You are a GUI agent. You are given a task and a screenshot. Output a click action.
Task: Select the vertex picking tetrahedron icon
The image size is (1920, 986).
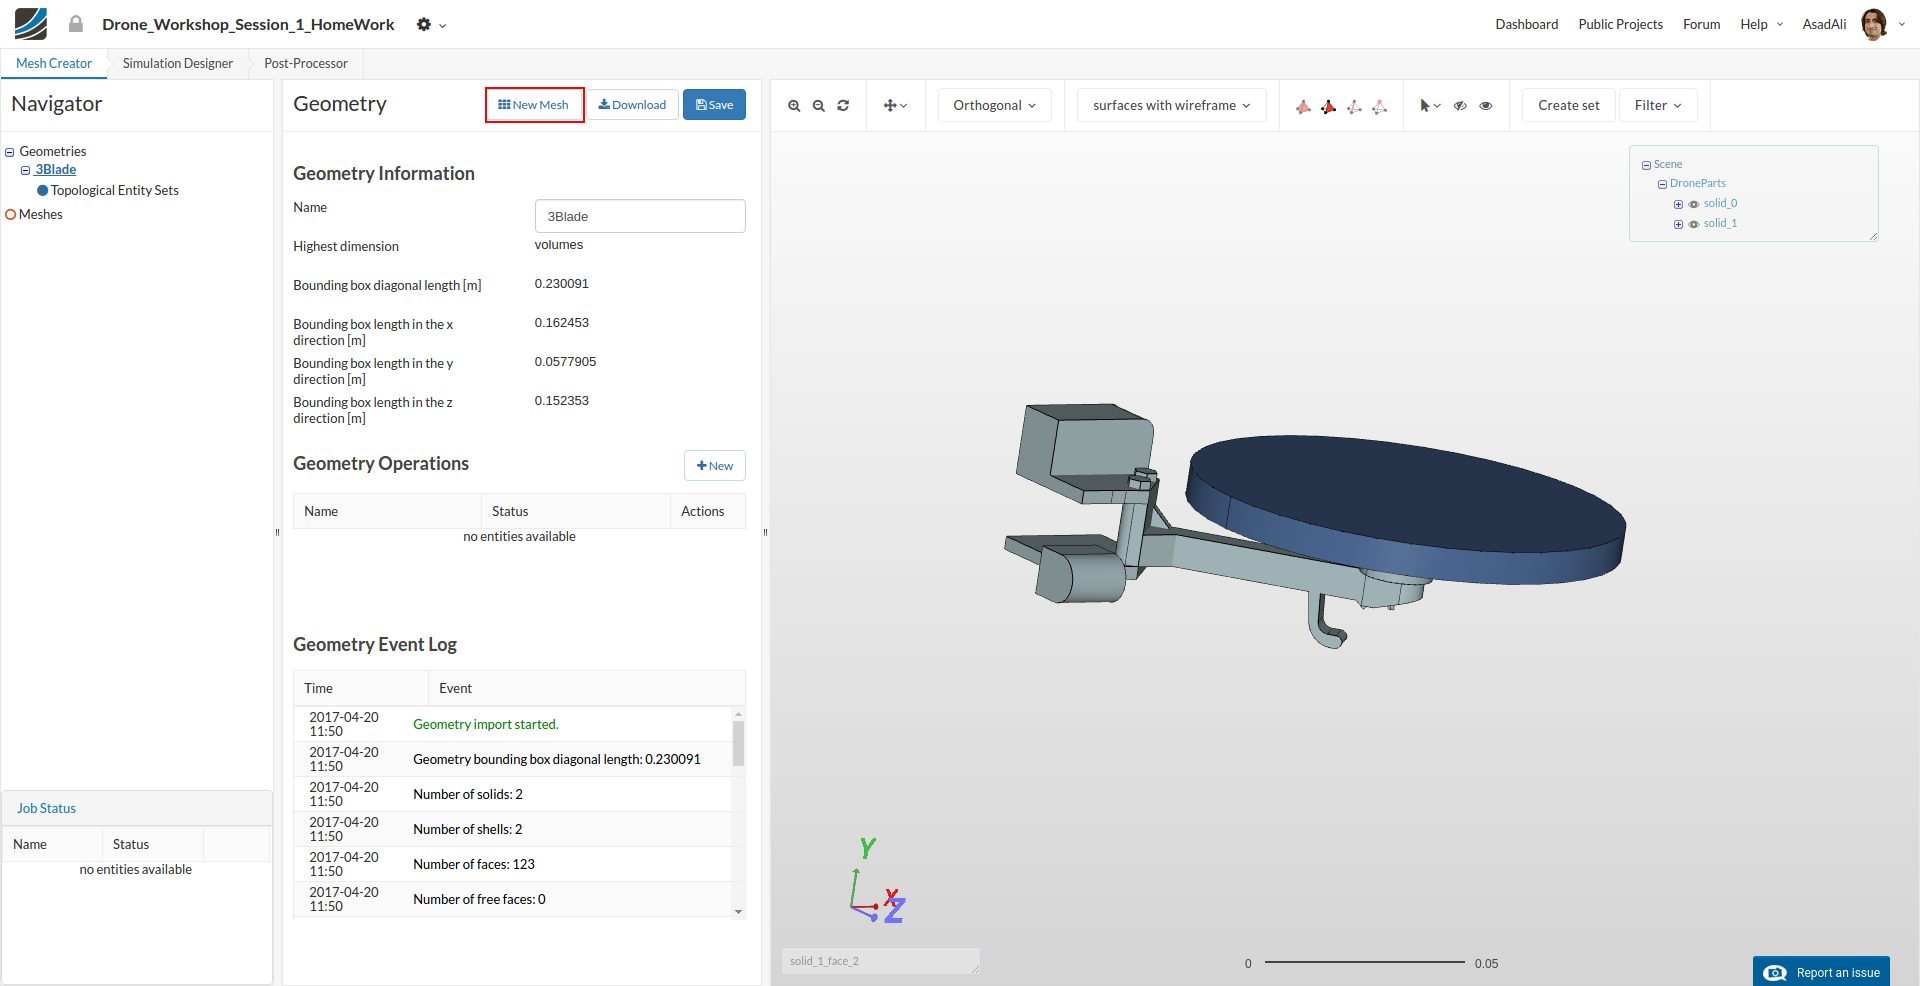pos(1379,106)
